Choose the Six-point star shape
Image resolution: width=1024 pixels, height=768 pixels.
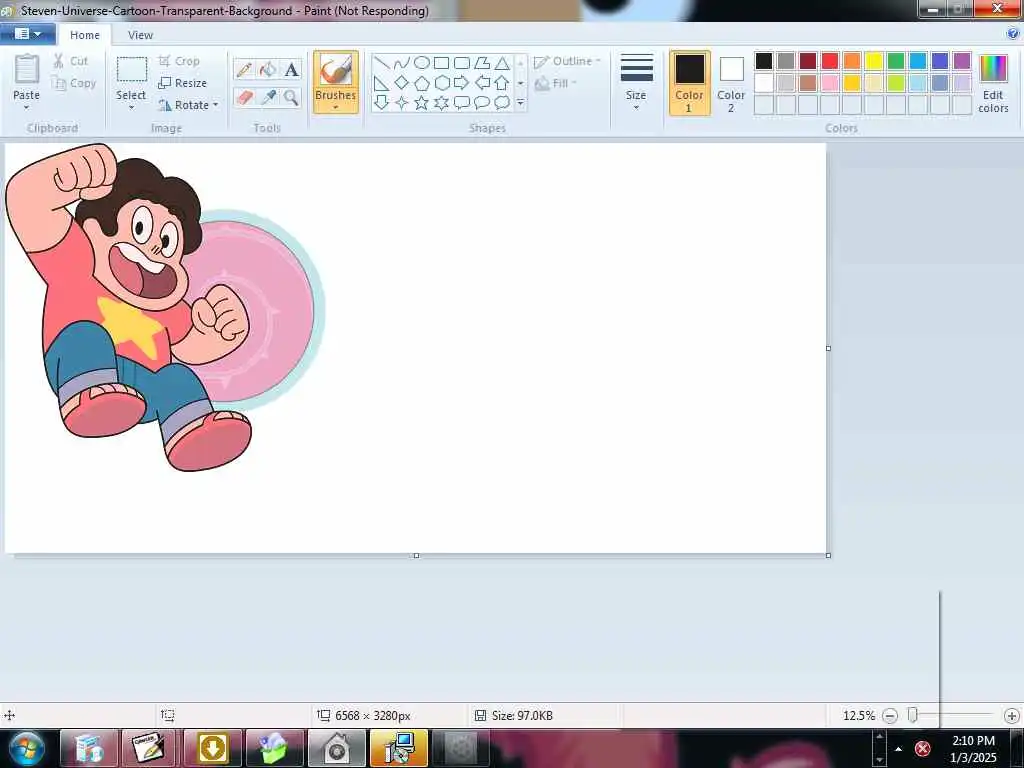pyautogui.click(x=441, y=103)
